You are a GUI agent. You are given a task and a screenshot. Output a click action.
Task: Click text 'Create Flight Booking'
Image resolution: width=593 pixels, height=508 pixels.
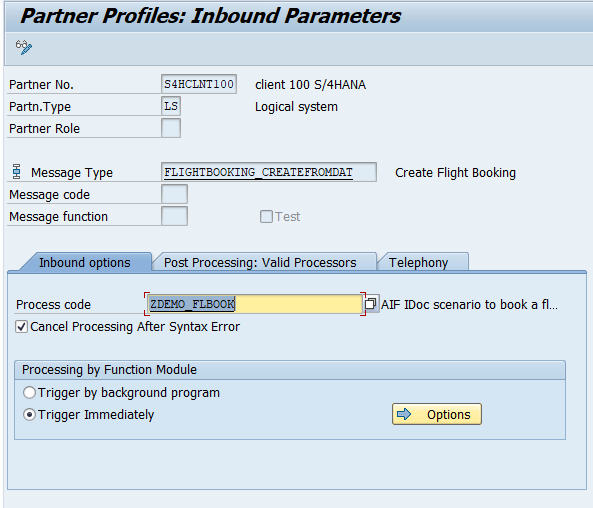click(455, 172)
